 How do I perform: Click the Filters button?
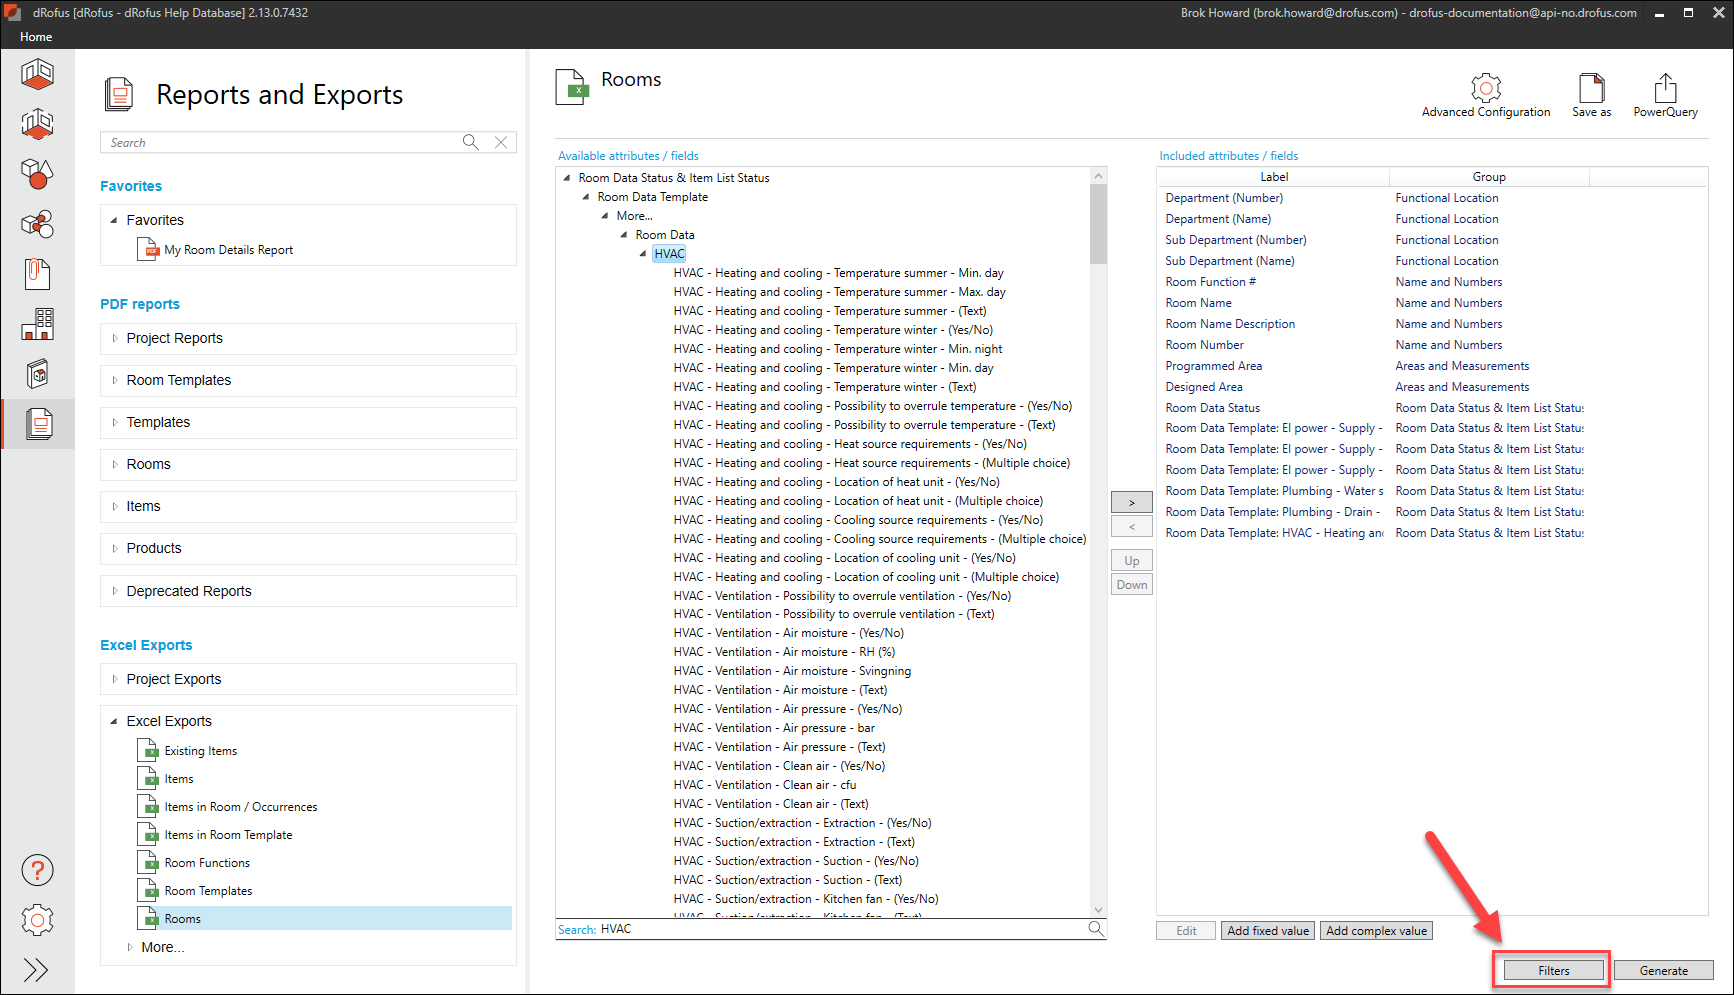(x=1553, y=971)
